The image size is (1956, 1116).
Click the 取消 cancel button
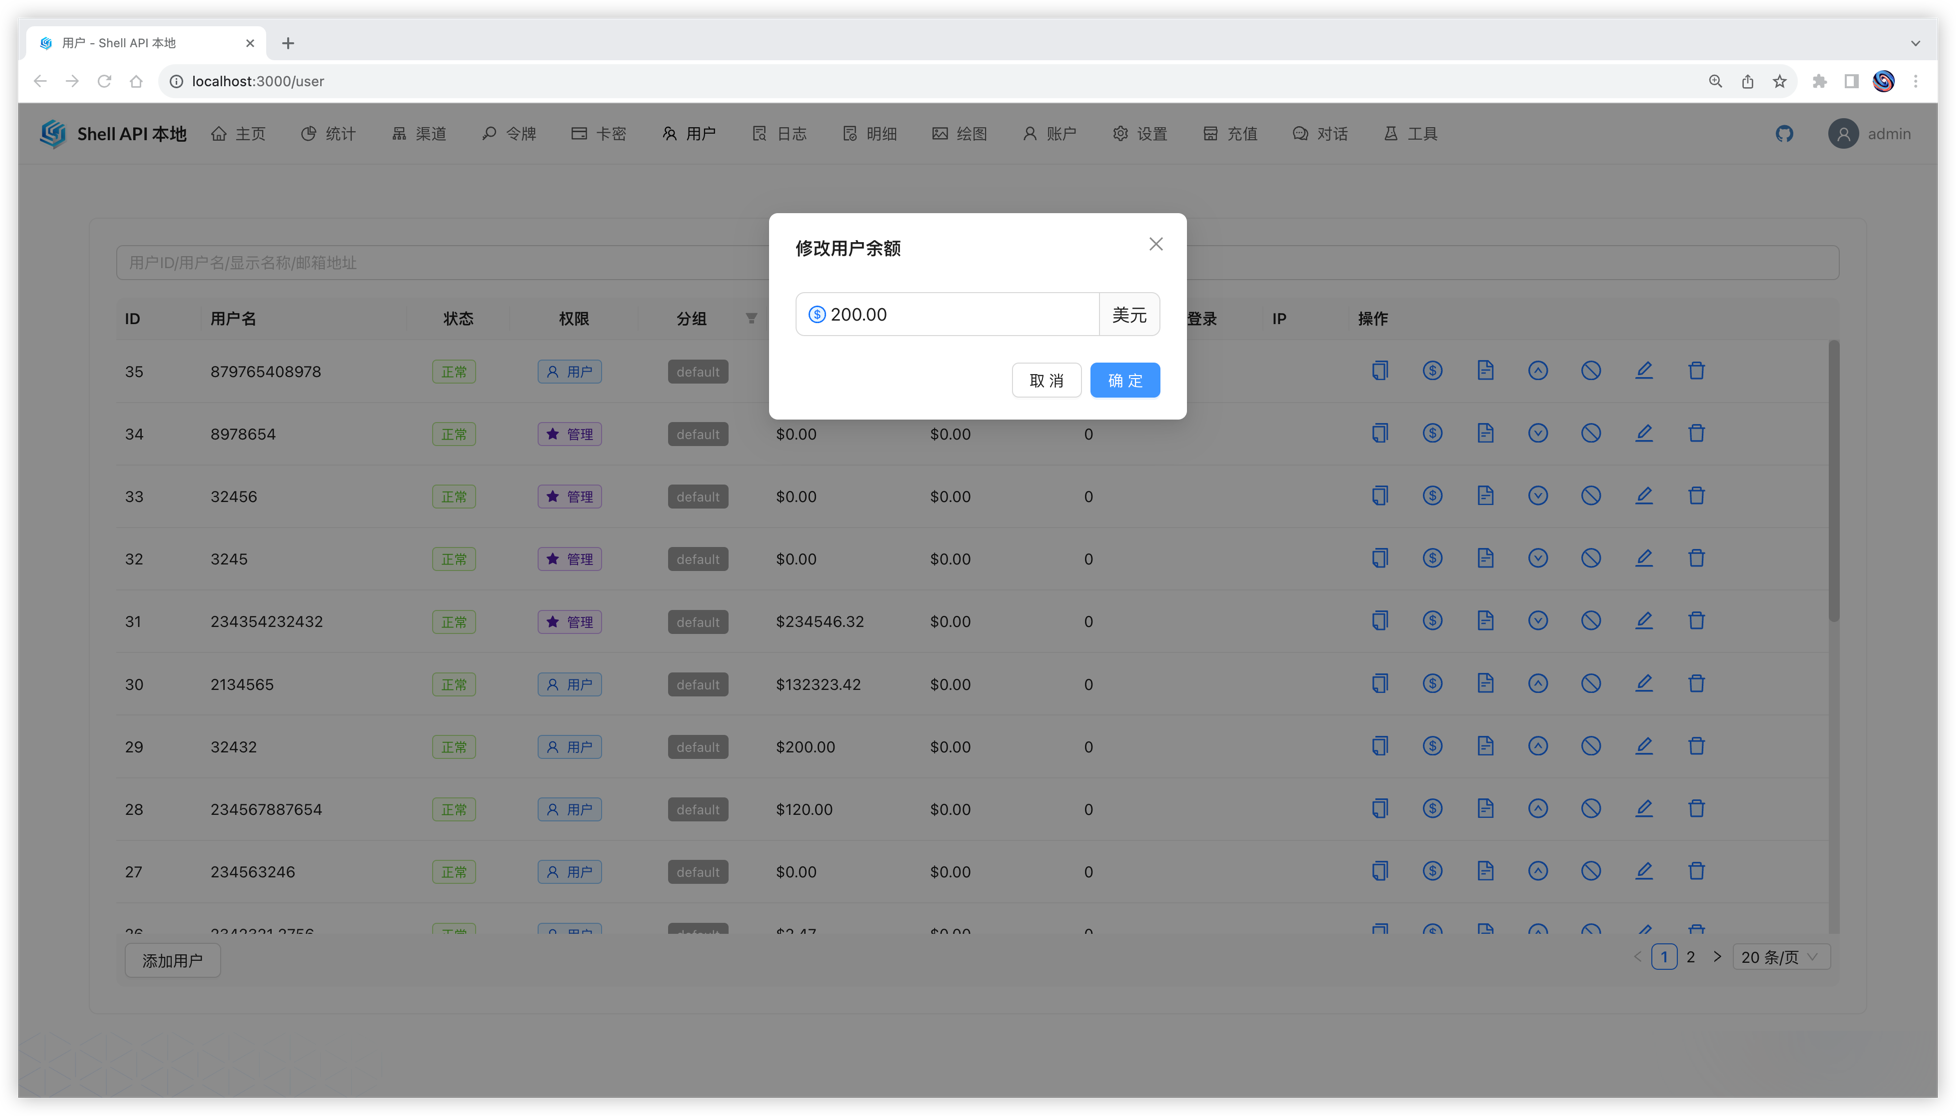click(x=1046, y=380)
